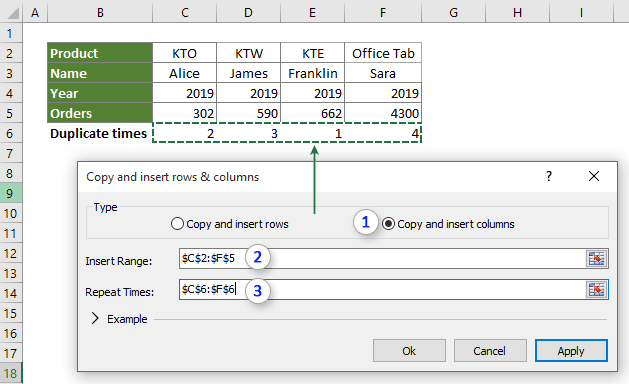Select row 5 header

point(11,113)
